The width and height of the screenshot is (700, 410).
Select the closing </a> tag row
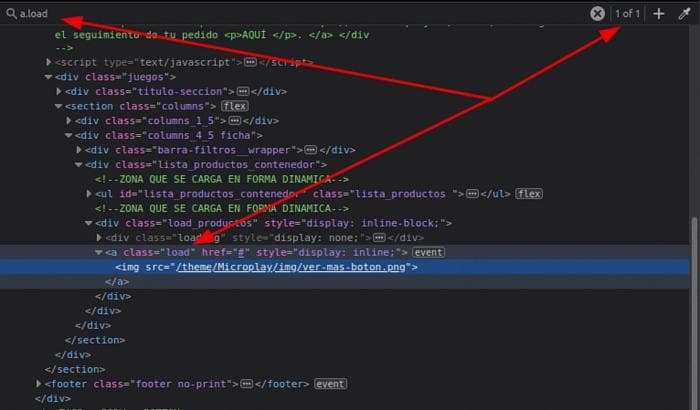tap(344, 282)
